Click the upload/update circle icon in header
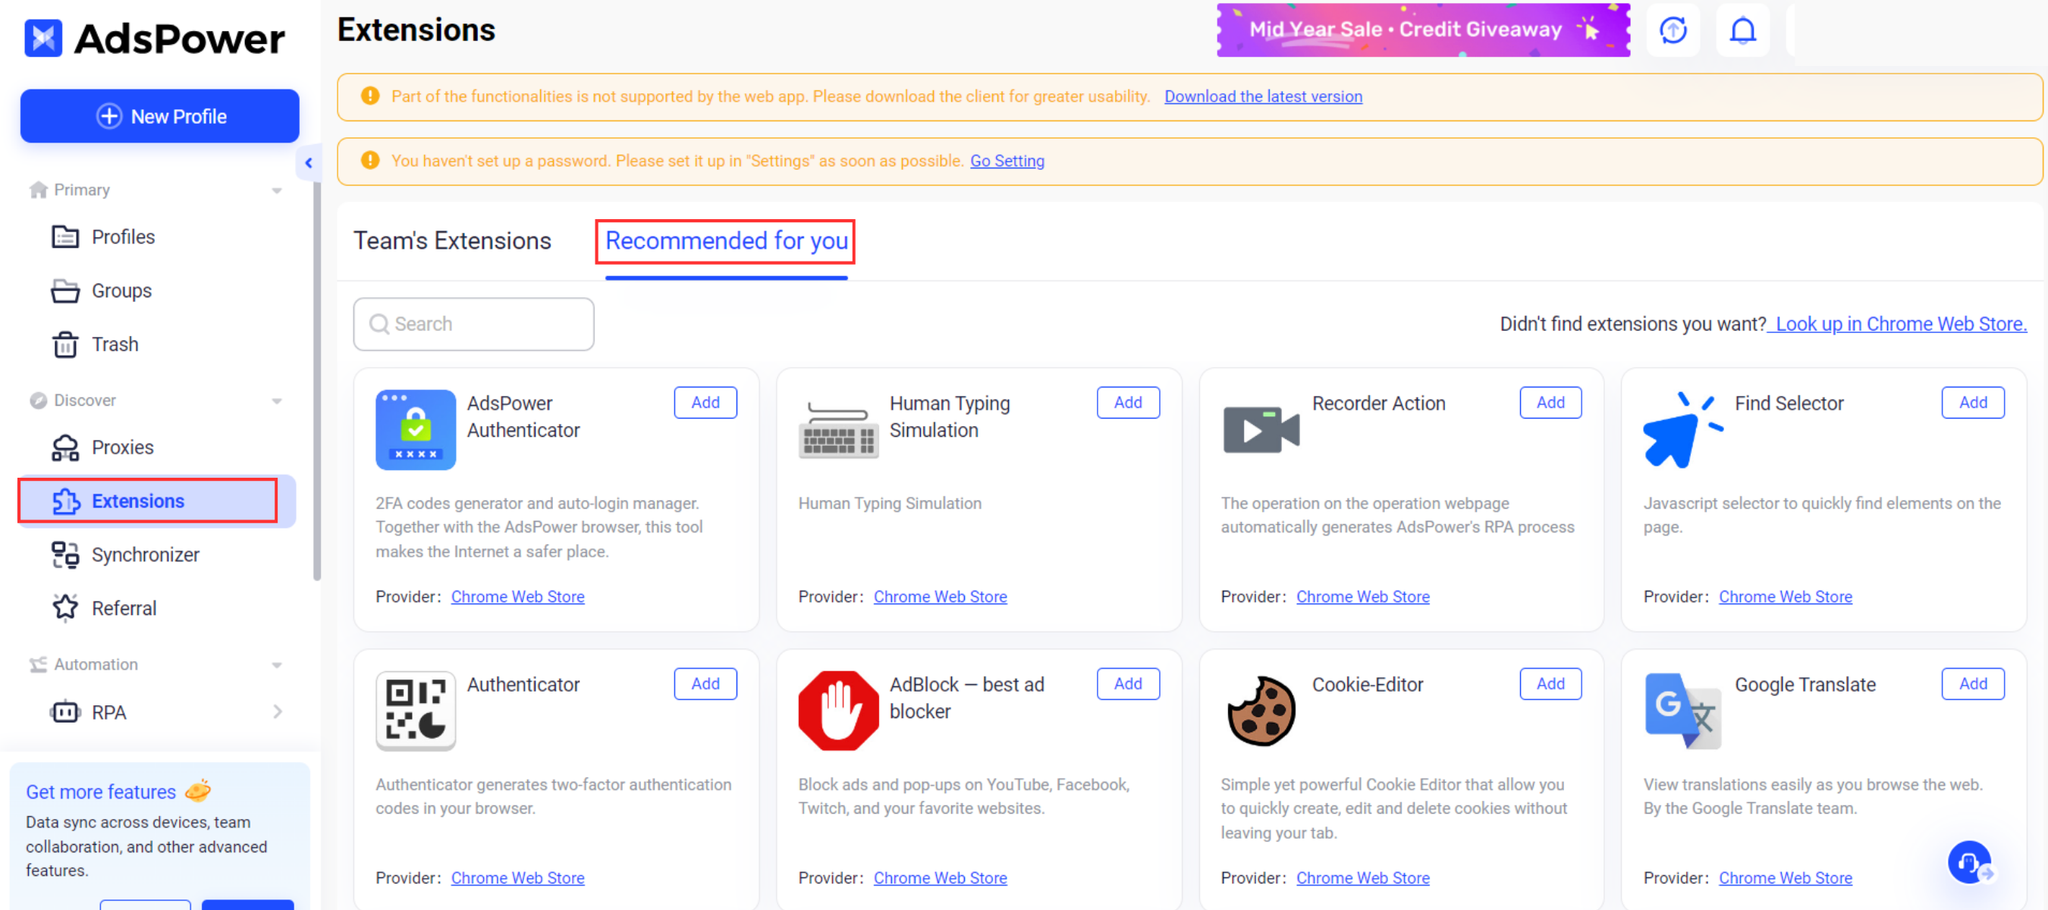The height and width of the screenshot is (910, 2048). (1673, 30)
